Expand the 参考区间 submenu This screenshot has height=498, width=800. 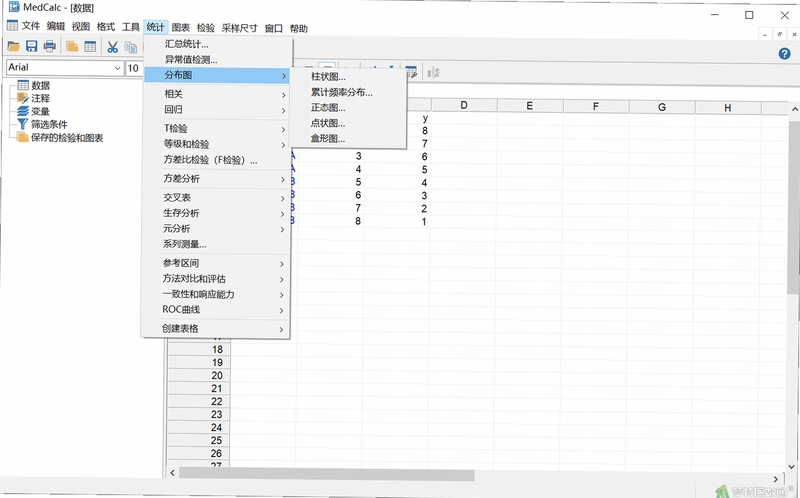(x=216, y=263)
